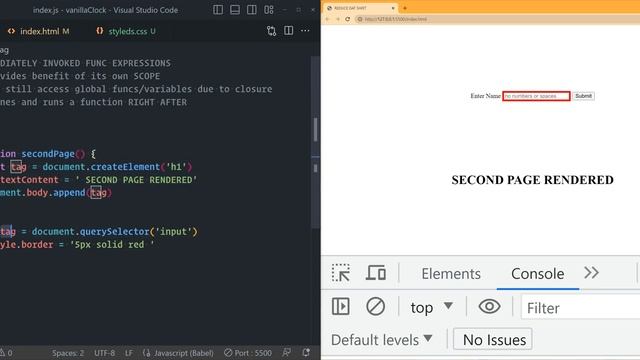Toggle VS Code primary side bar layout icon
640x360 pixels.
[218, 10]
